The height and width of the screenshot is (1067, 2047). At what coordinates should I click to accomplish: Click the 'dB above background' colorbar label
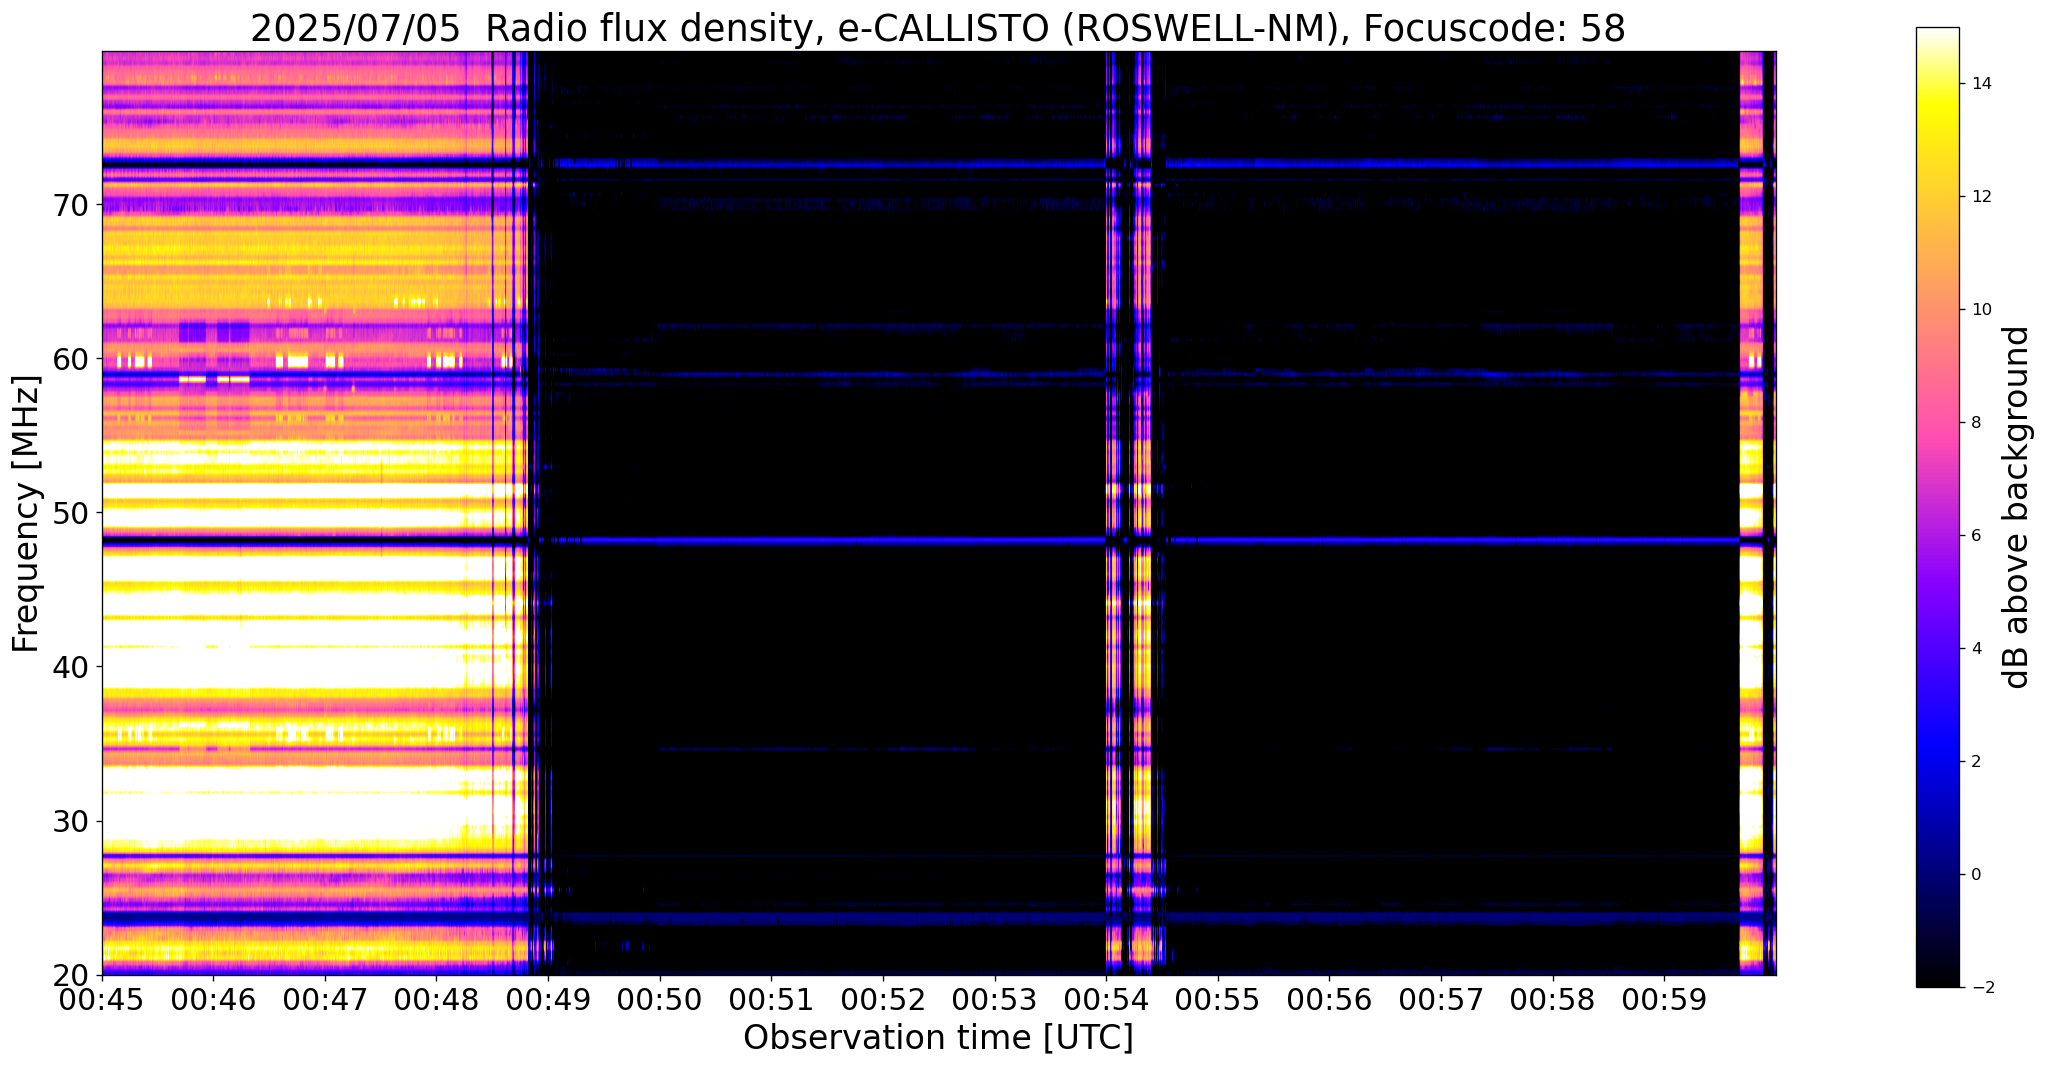[x=2017, y=507]
